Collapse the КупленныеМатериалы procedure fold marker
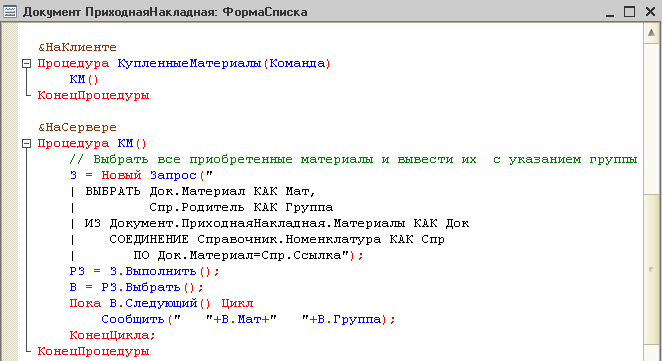This screenshot has width=662, height=361. 26,64
